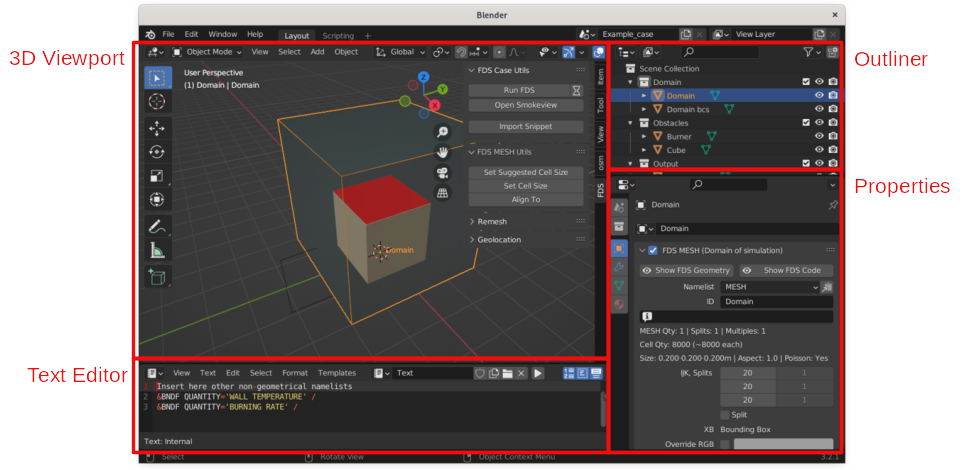Click the outliner new collection icon
962x470 pixels.
(832, 53)
